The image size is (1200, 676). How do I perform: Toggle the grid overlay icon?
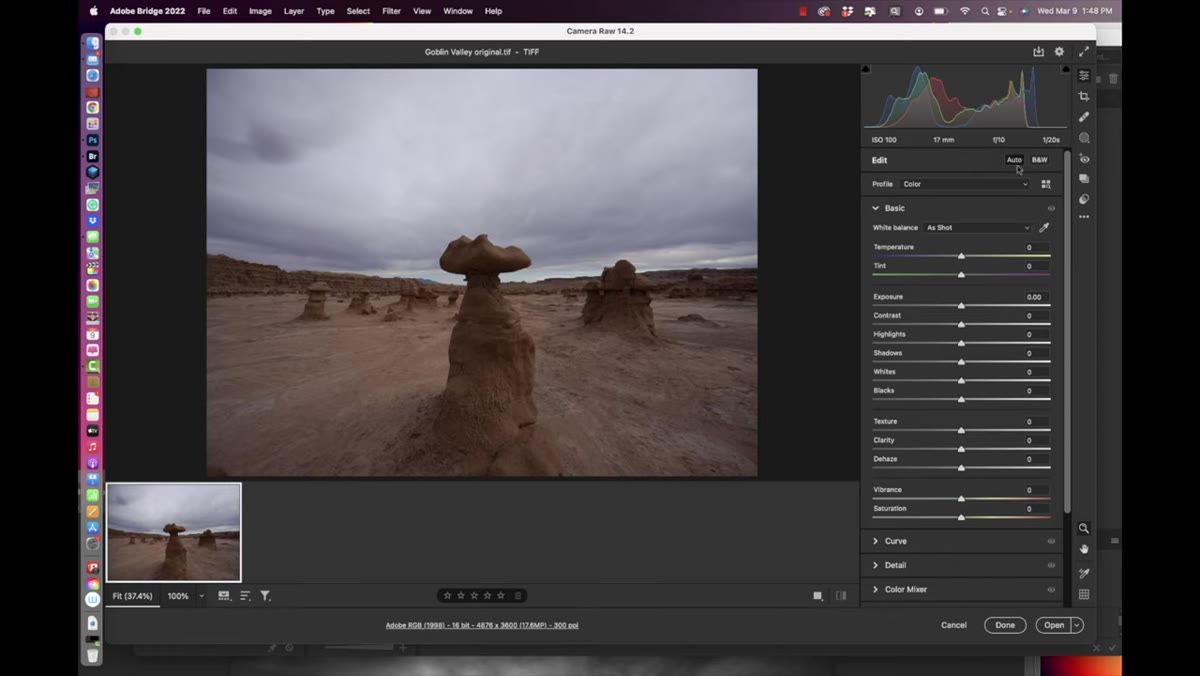point(1084,594)
